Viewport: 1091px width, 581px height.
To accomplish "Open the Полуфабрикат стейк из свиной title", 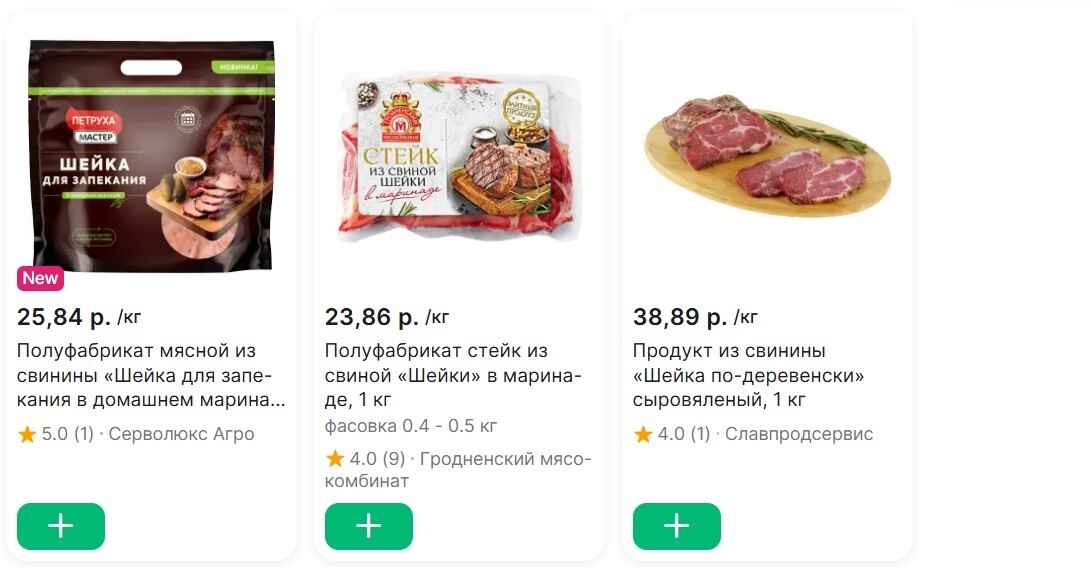I will (x=453, y=376).
